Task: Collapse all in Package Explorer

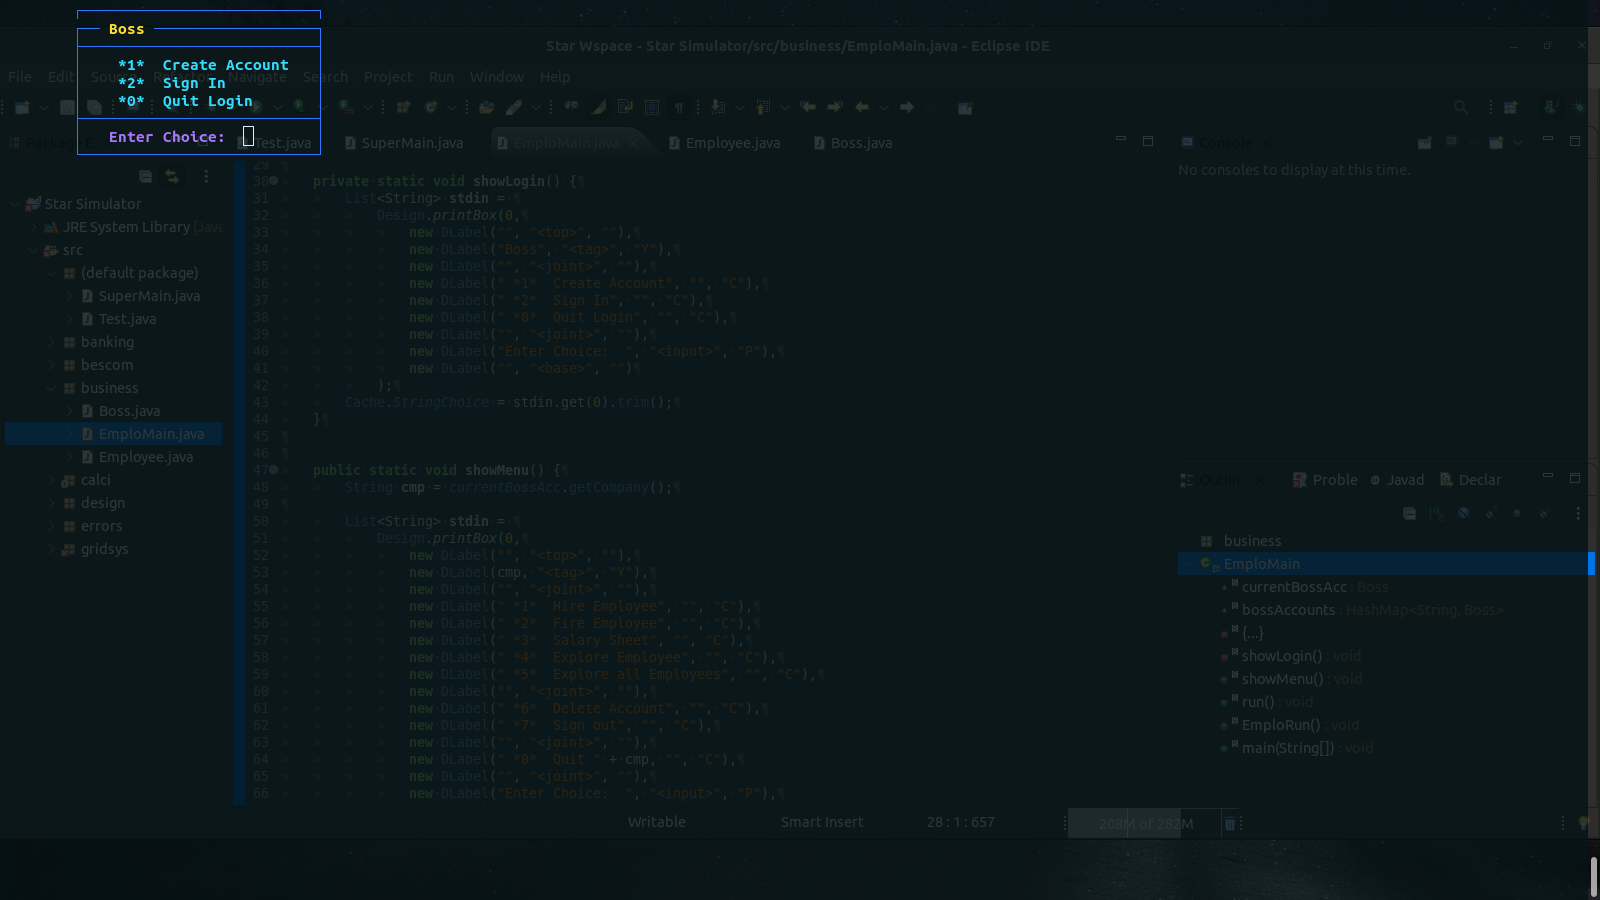Action: click(x=145, y=176)
